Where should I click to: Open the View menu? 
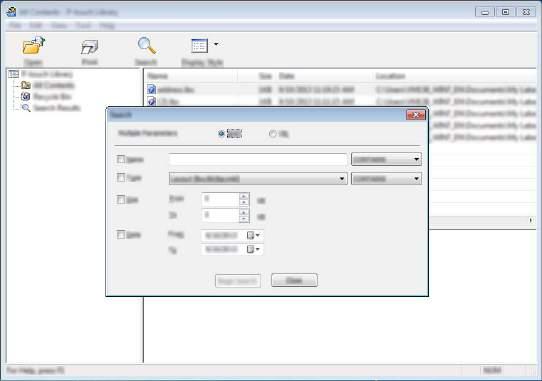[x=59, y=26]
